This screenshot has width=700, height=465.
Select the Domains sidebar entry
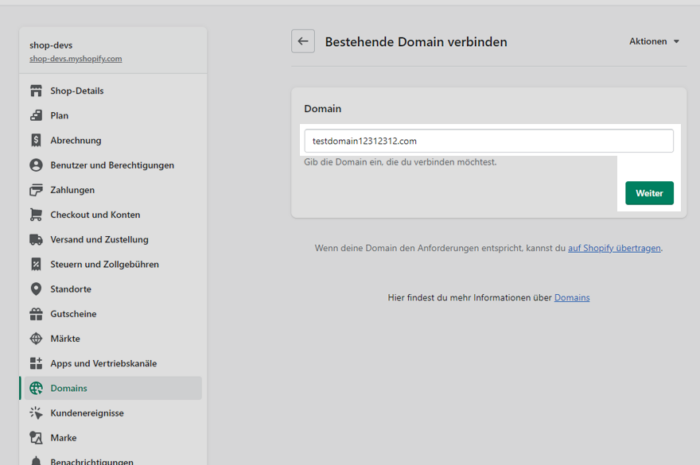click(x=113, y=388)
